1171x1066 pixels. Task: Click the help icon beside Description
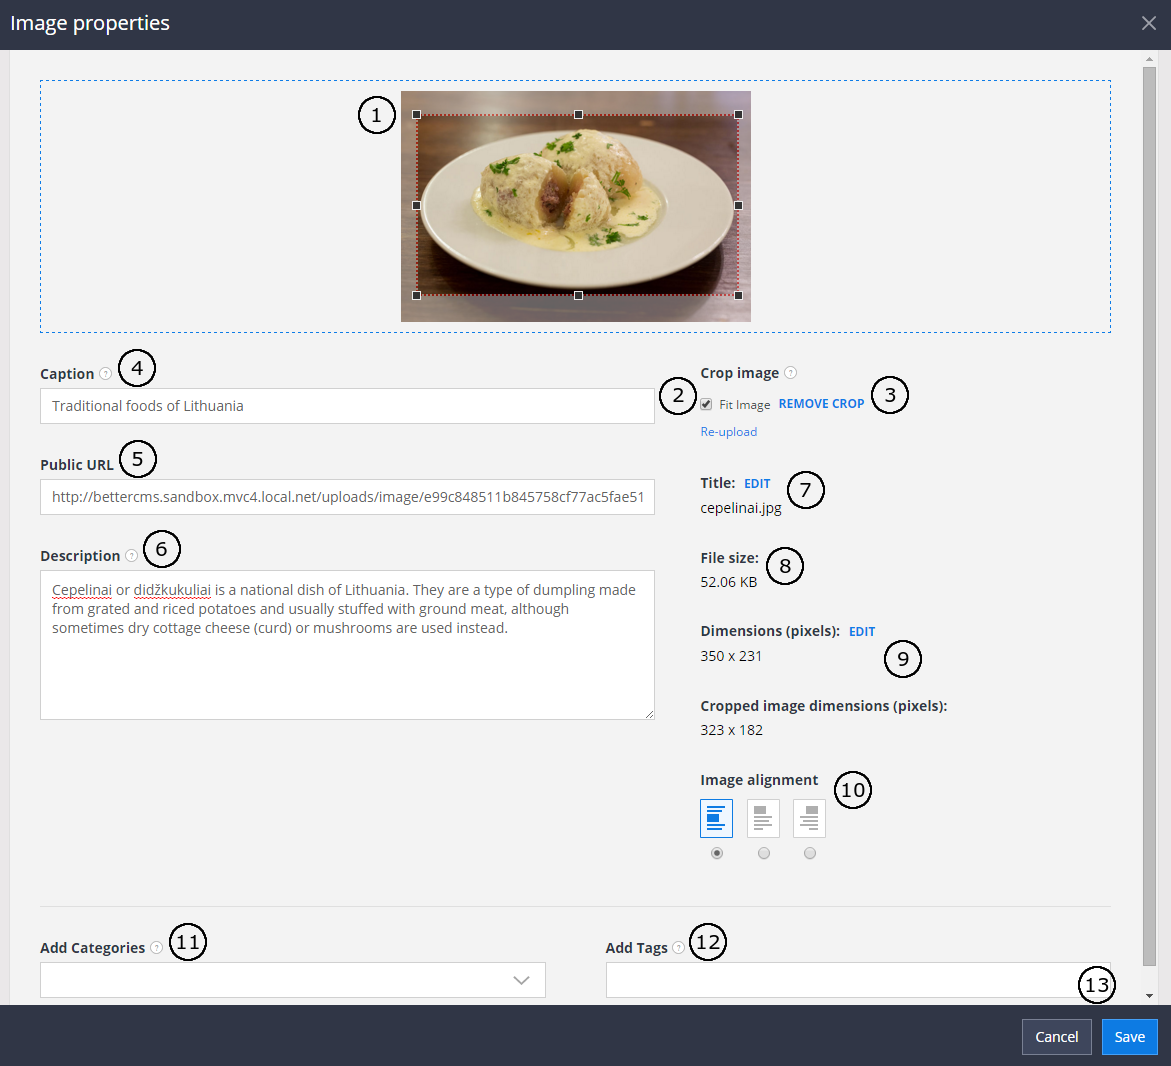[x=132, y=556]
